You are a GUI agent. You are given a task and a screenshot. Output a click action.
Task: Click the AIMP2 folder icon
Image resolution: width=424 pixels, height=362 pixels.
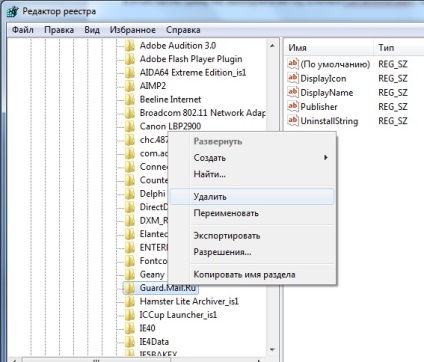pos(130,86)
